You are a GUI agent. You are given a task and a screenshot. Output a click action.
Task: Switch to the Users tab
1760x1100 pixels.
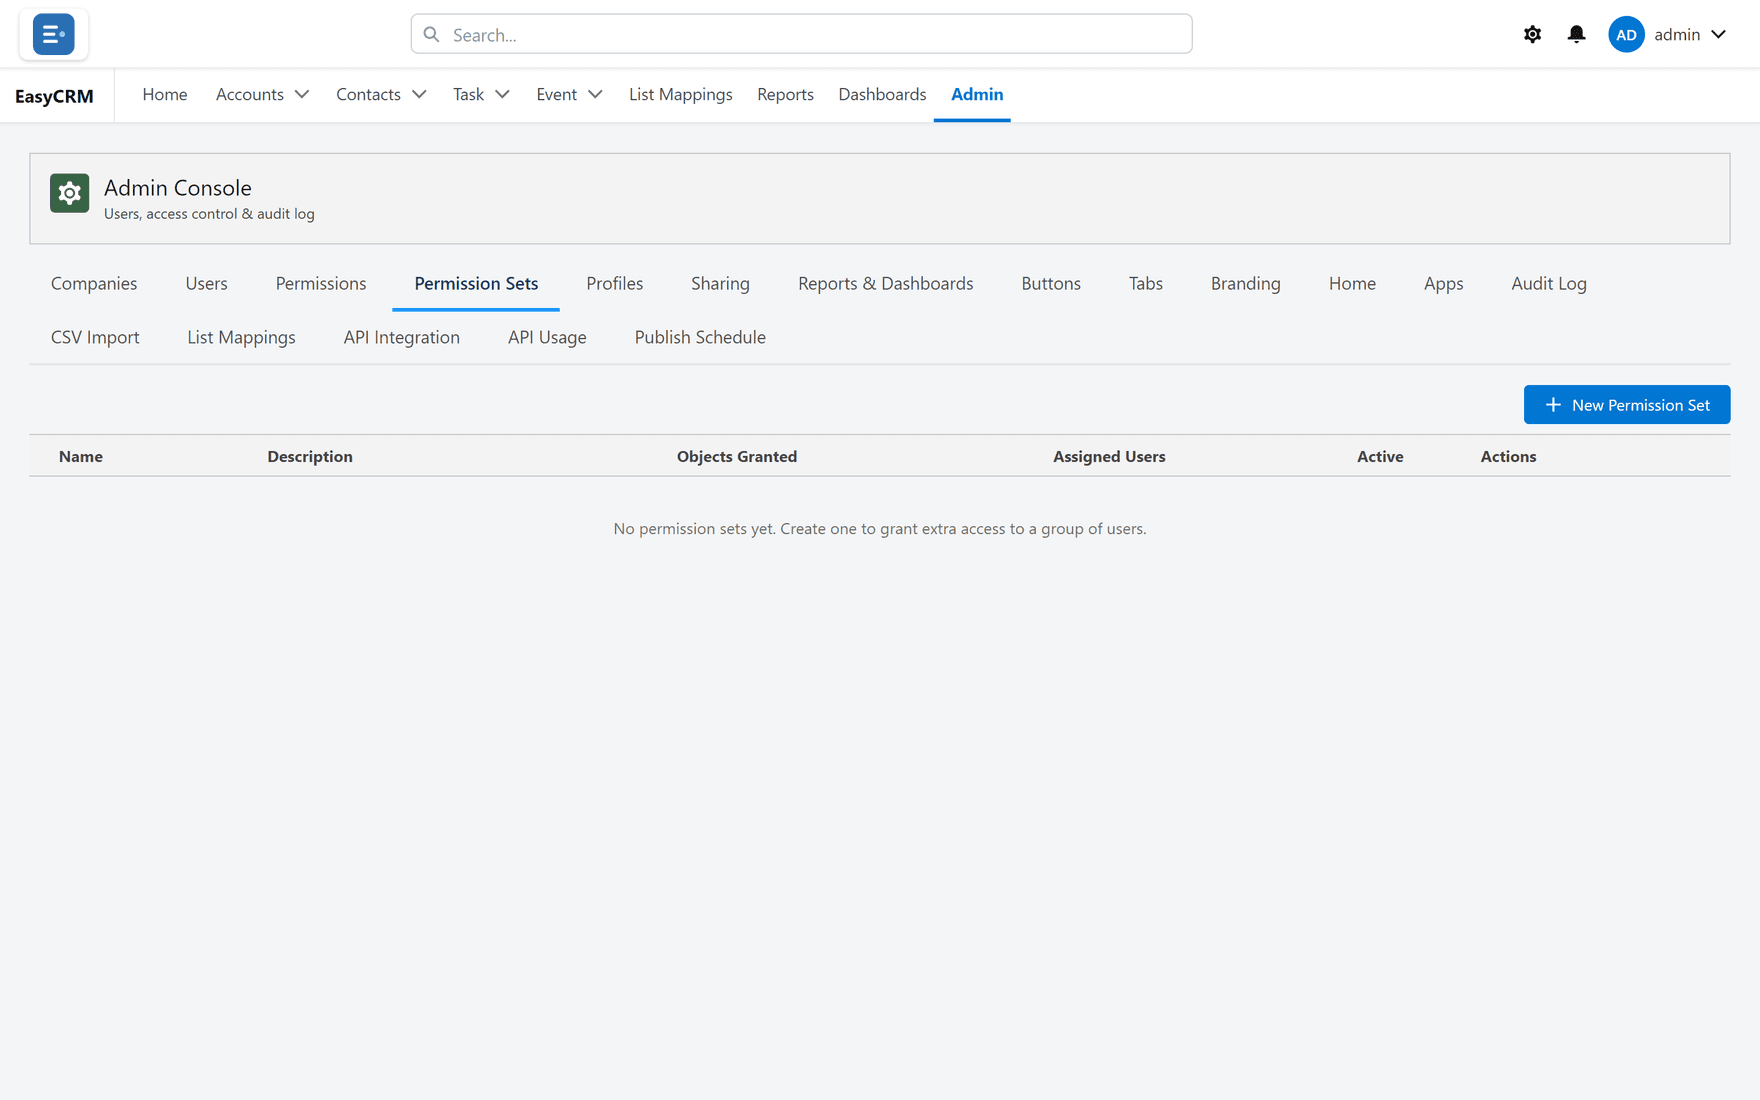coord(206,283)
